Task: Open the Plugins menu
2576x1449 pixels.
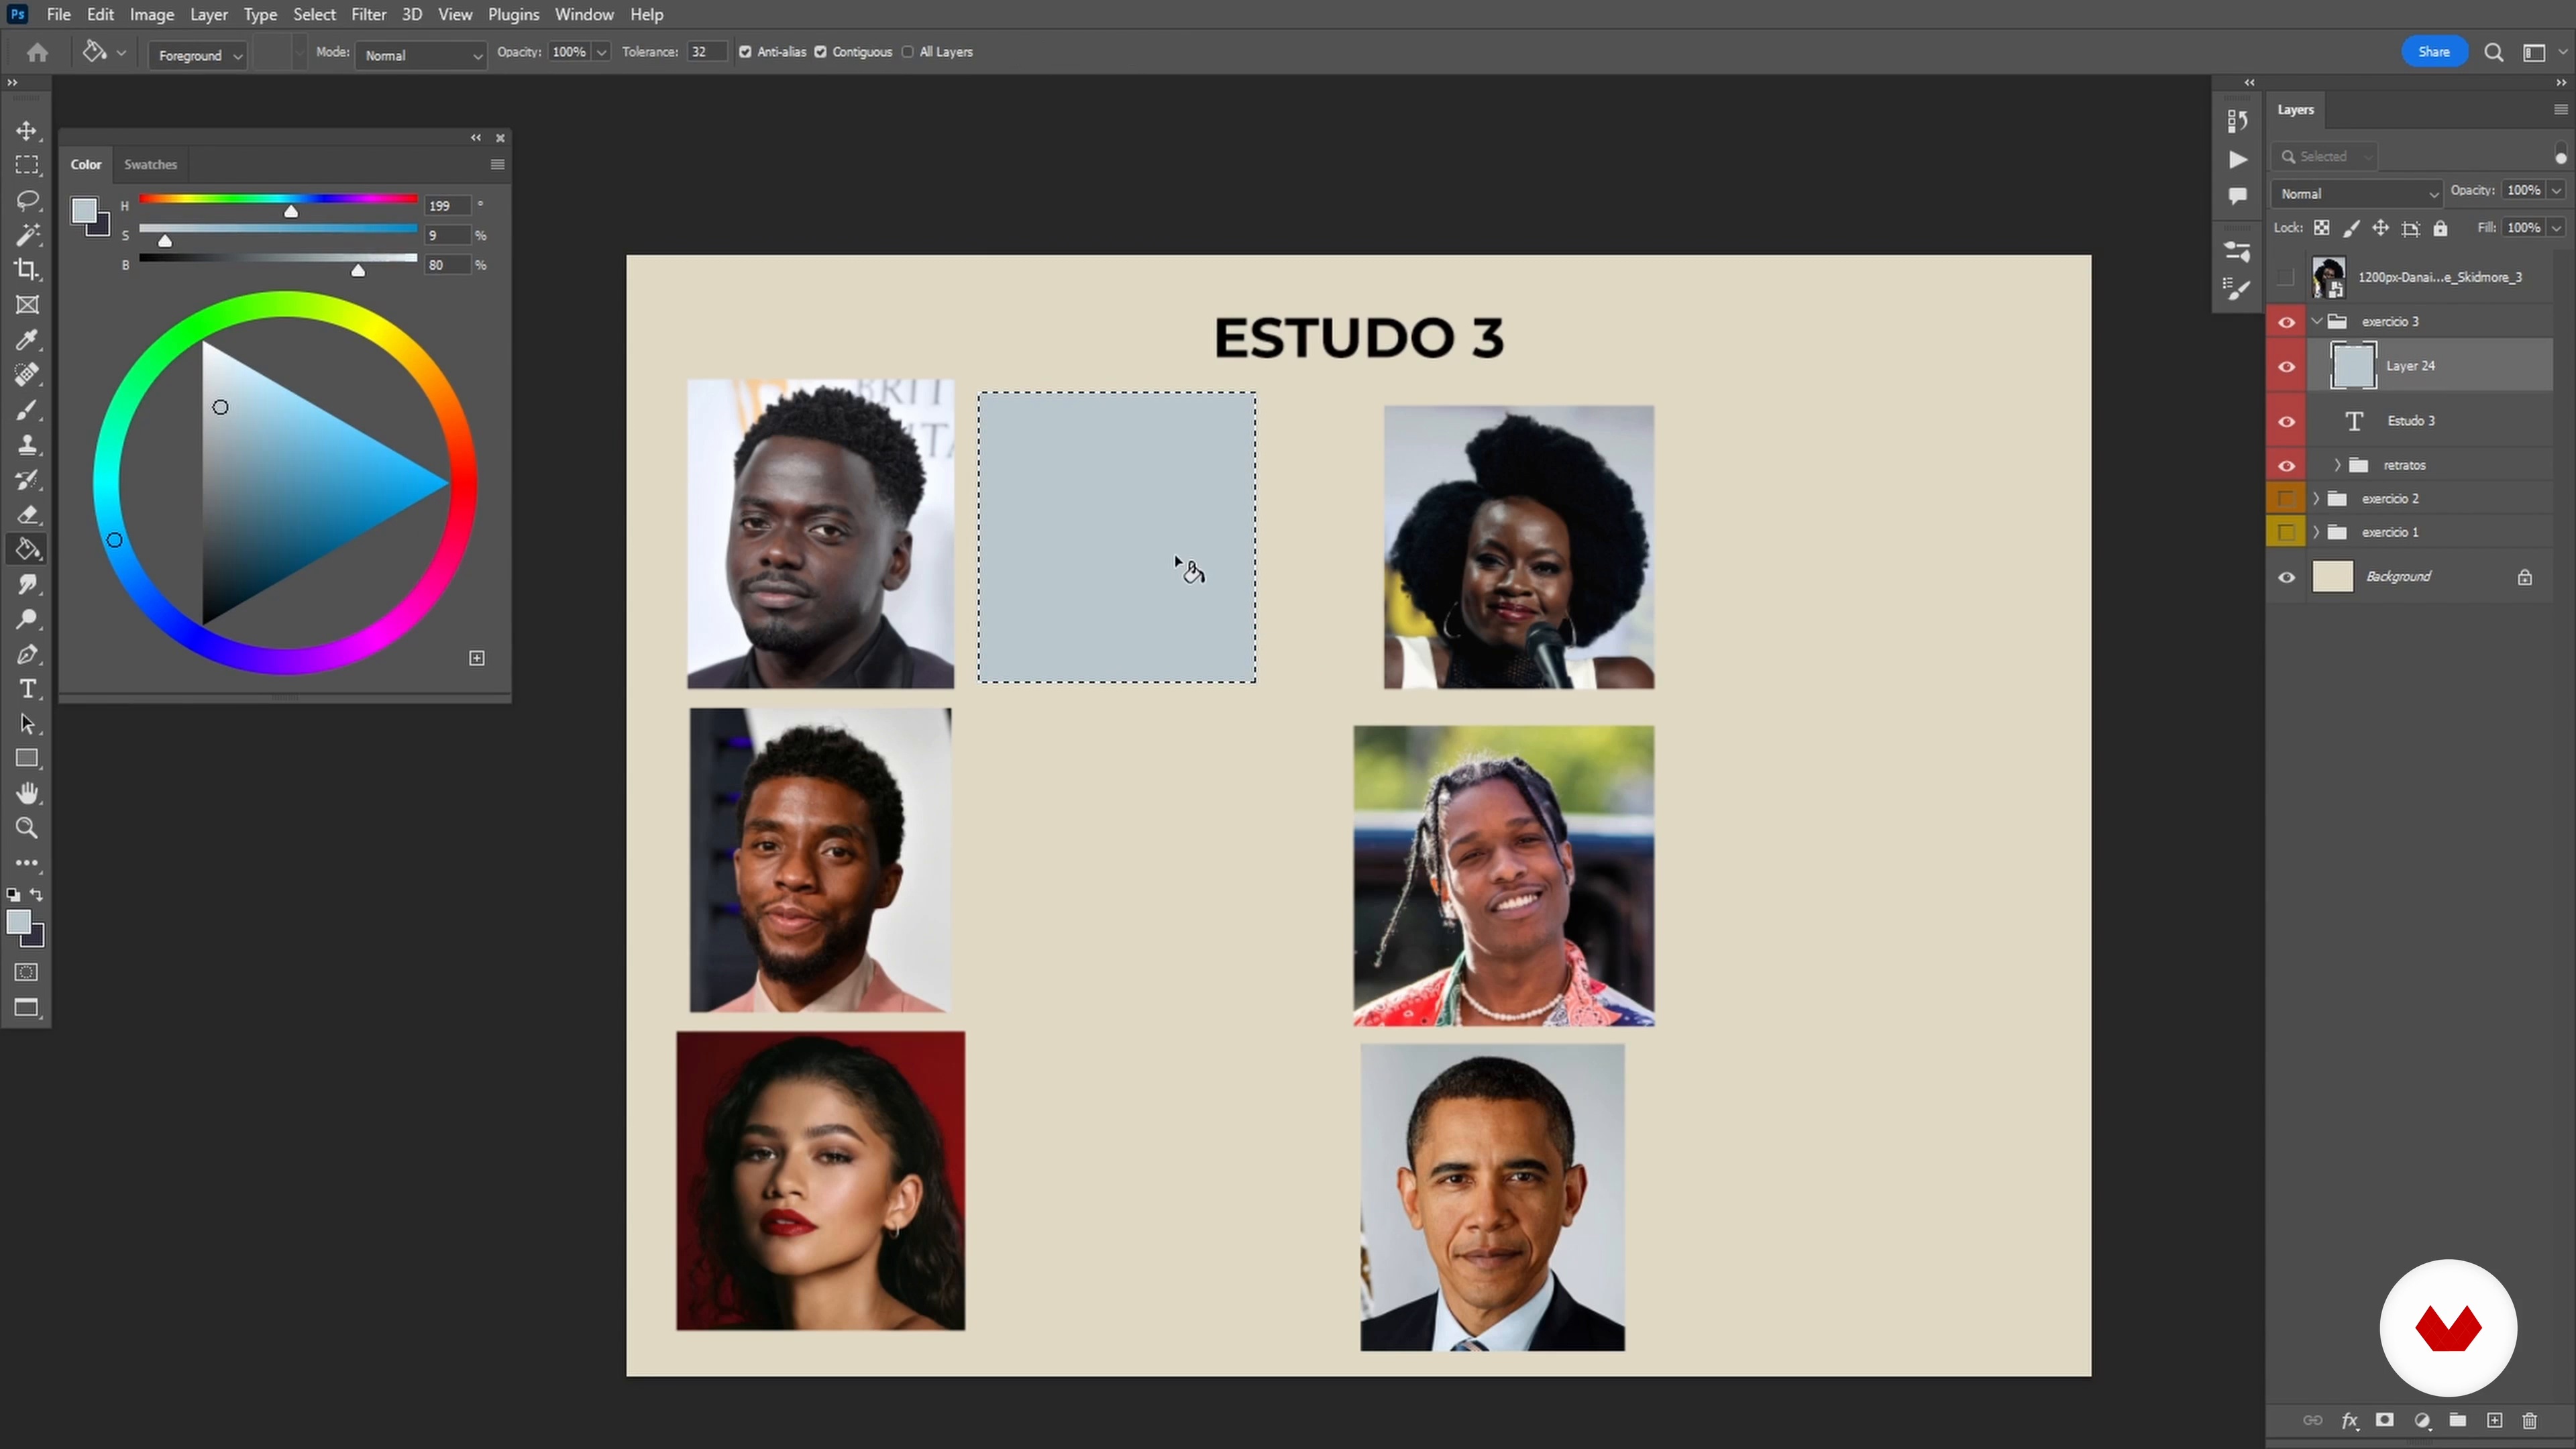Action: click(x=513, y=14)
